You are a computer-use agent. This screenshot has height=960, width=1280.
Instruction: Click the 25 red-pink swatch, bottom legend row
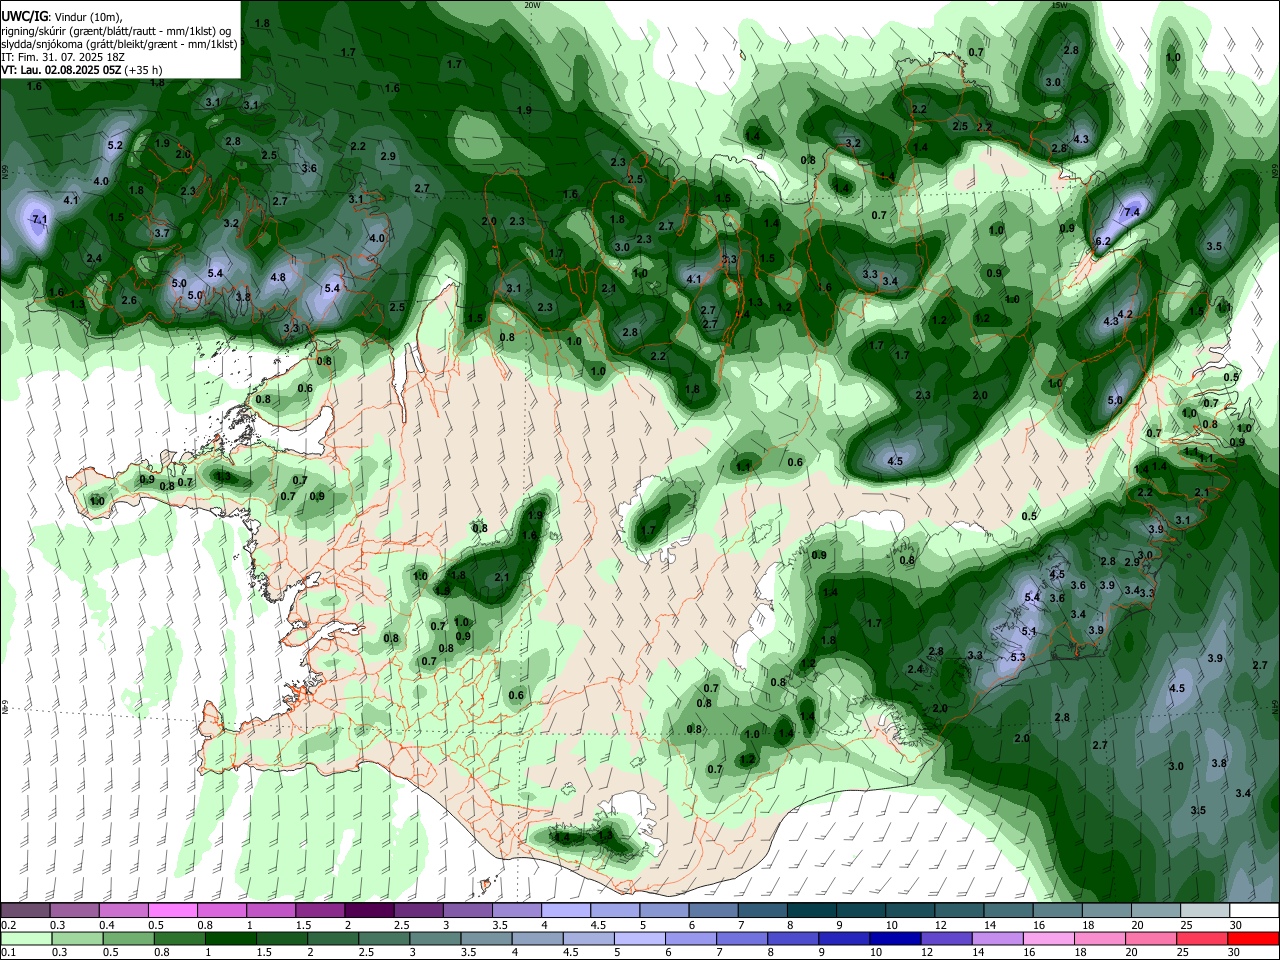tap(1203, 938)
